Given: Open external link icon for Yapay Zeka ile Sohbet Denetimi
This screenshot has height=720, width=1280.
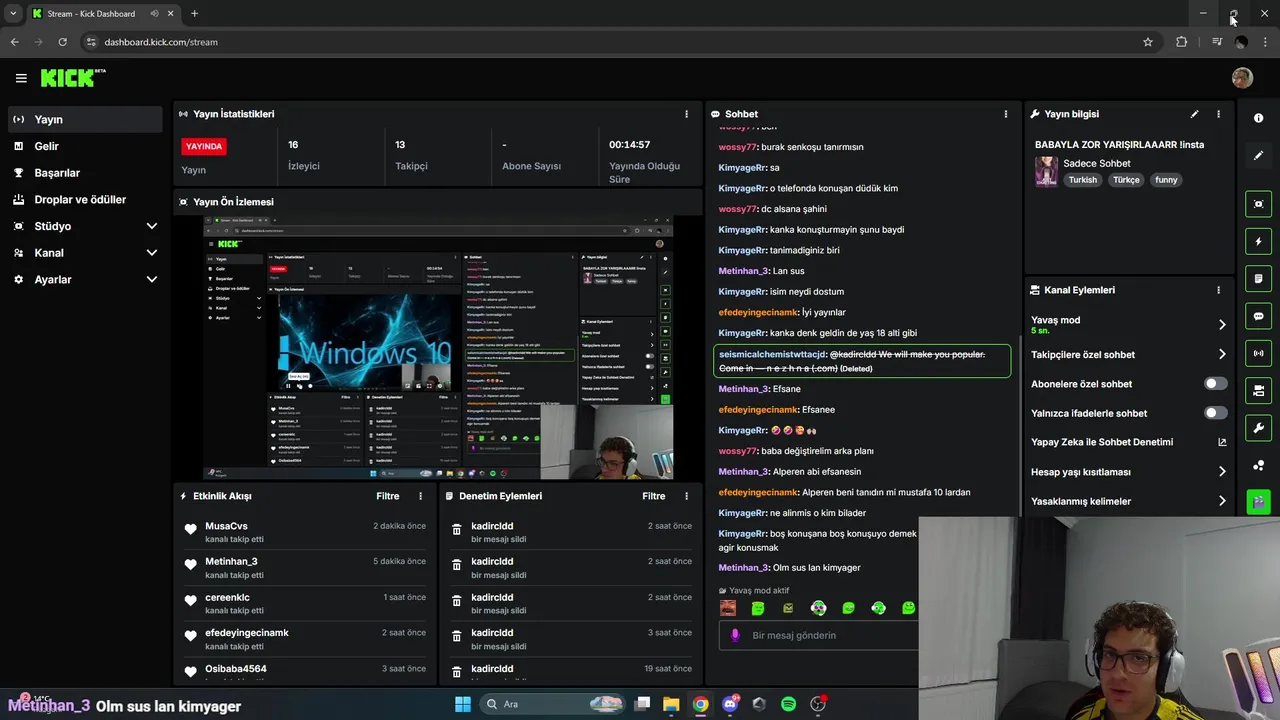Looking at the screenshot, I should (x=1222, y=442).
